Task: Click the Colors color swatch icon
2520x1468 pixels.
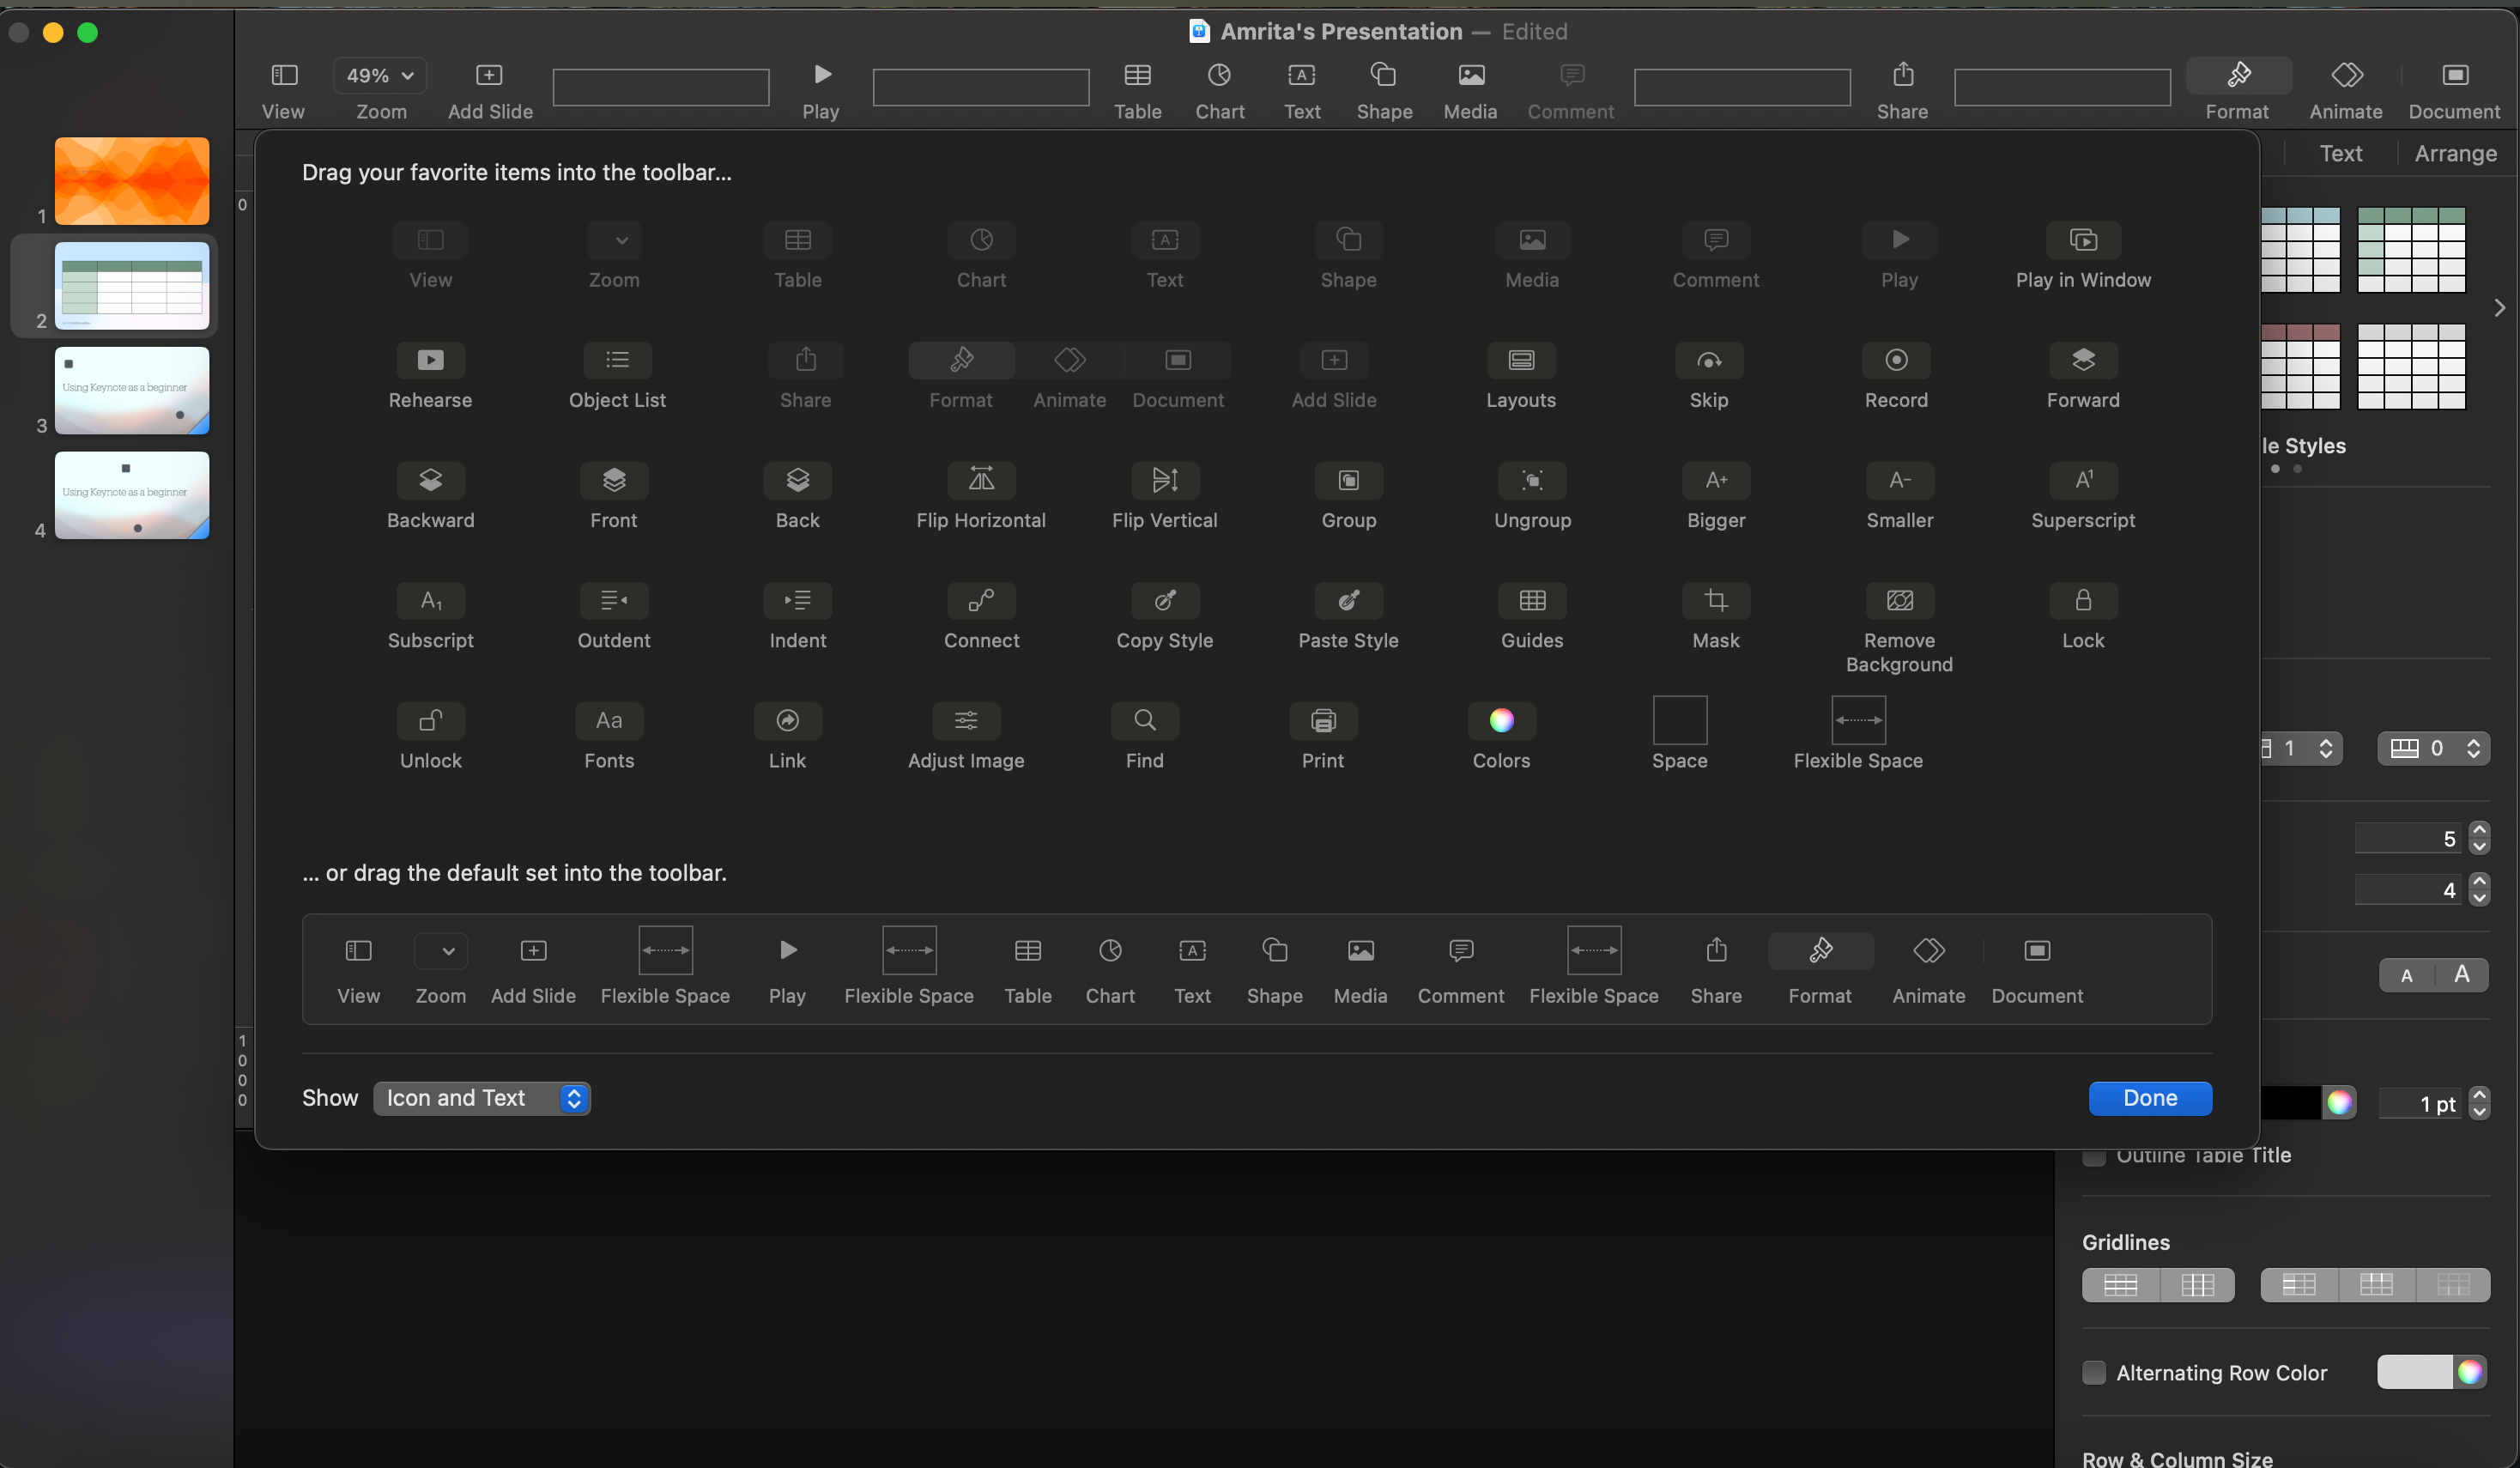Action: click(1500, 719)
